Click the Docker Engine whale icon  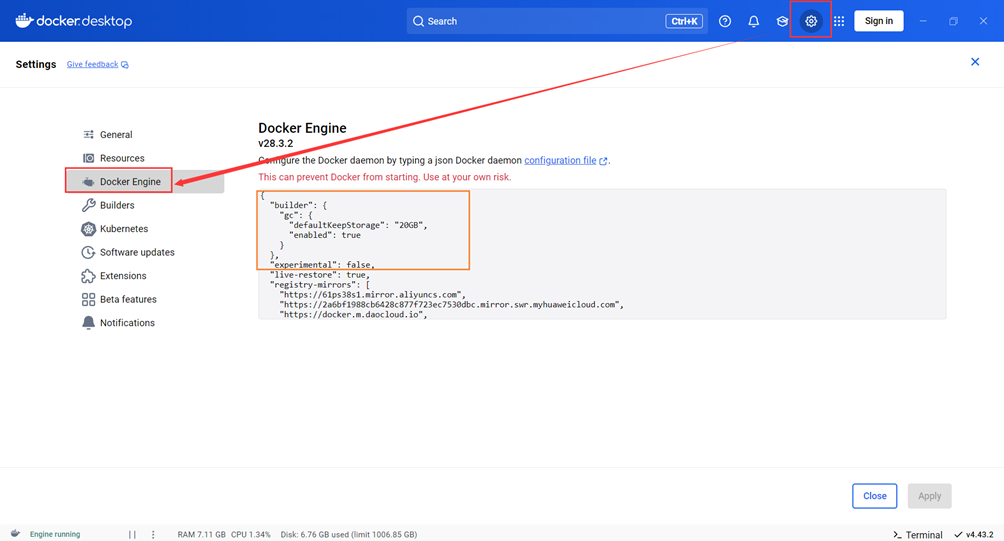point(88,182)
